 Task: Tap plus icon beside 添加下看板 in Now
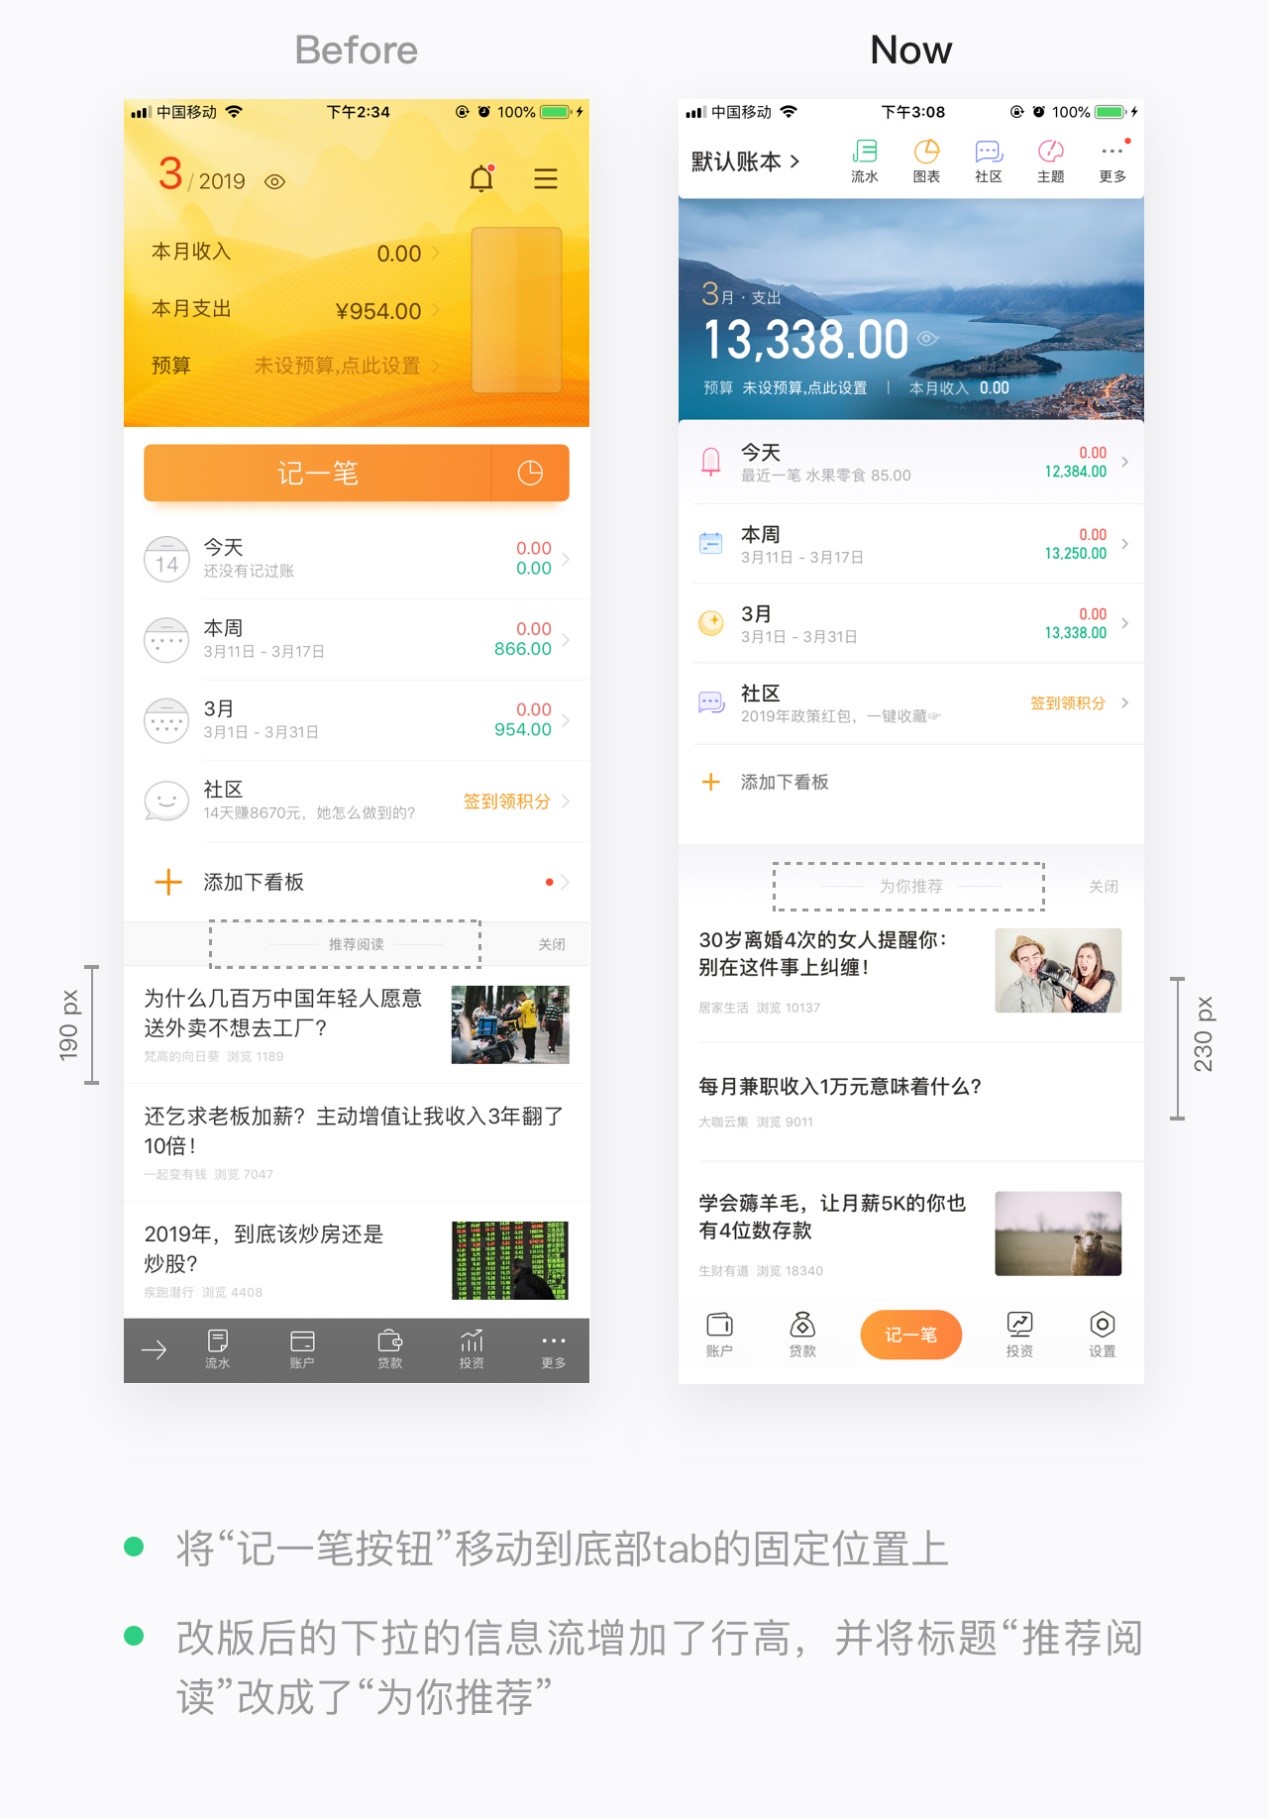(710, 782)
